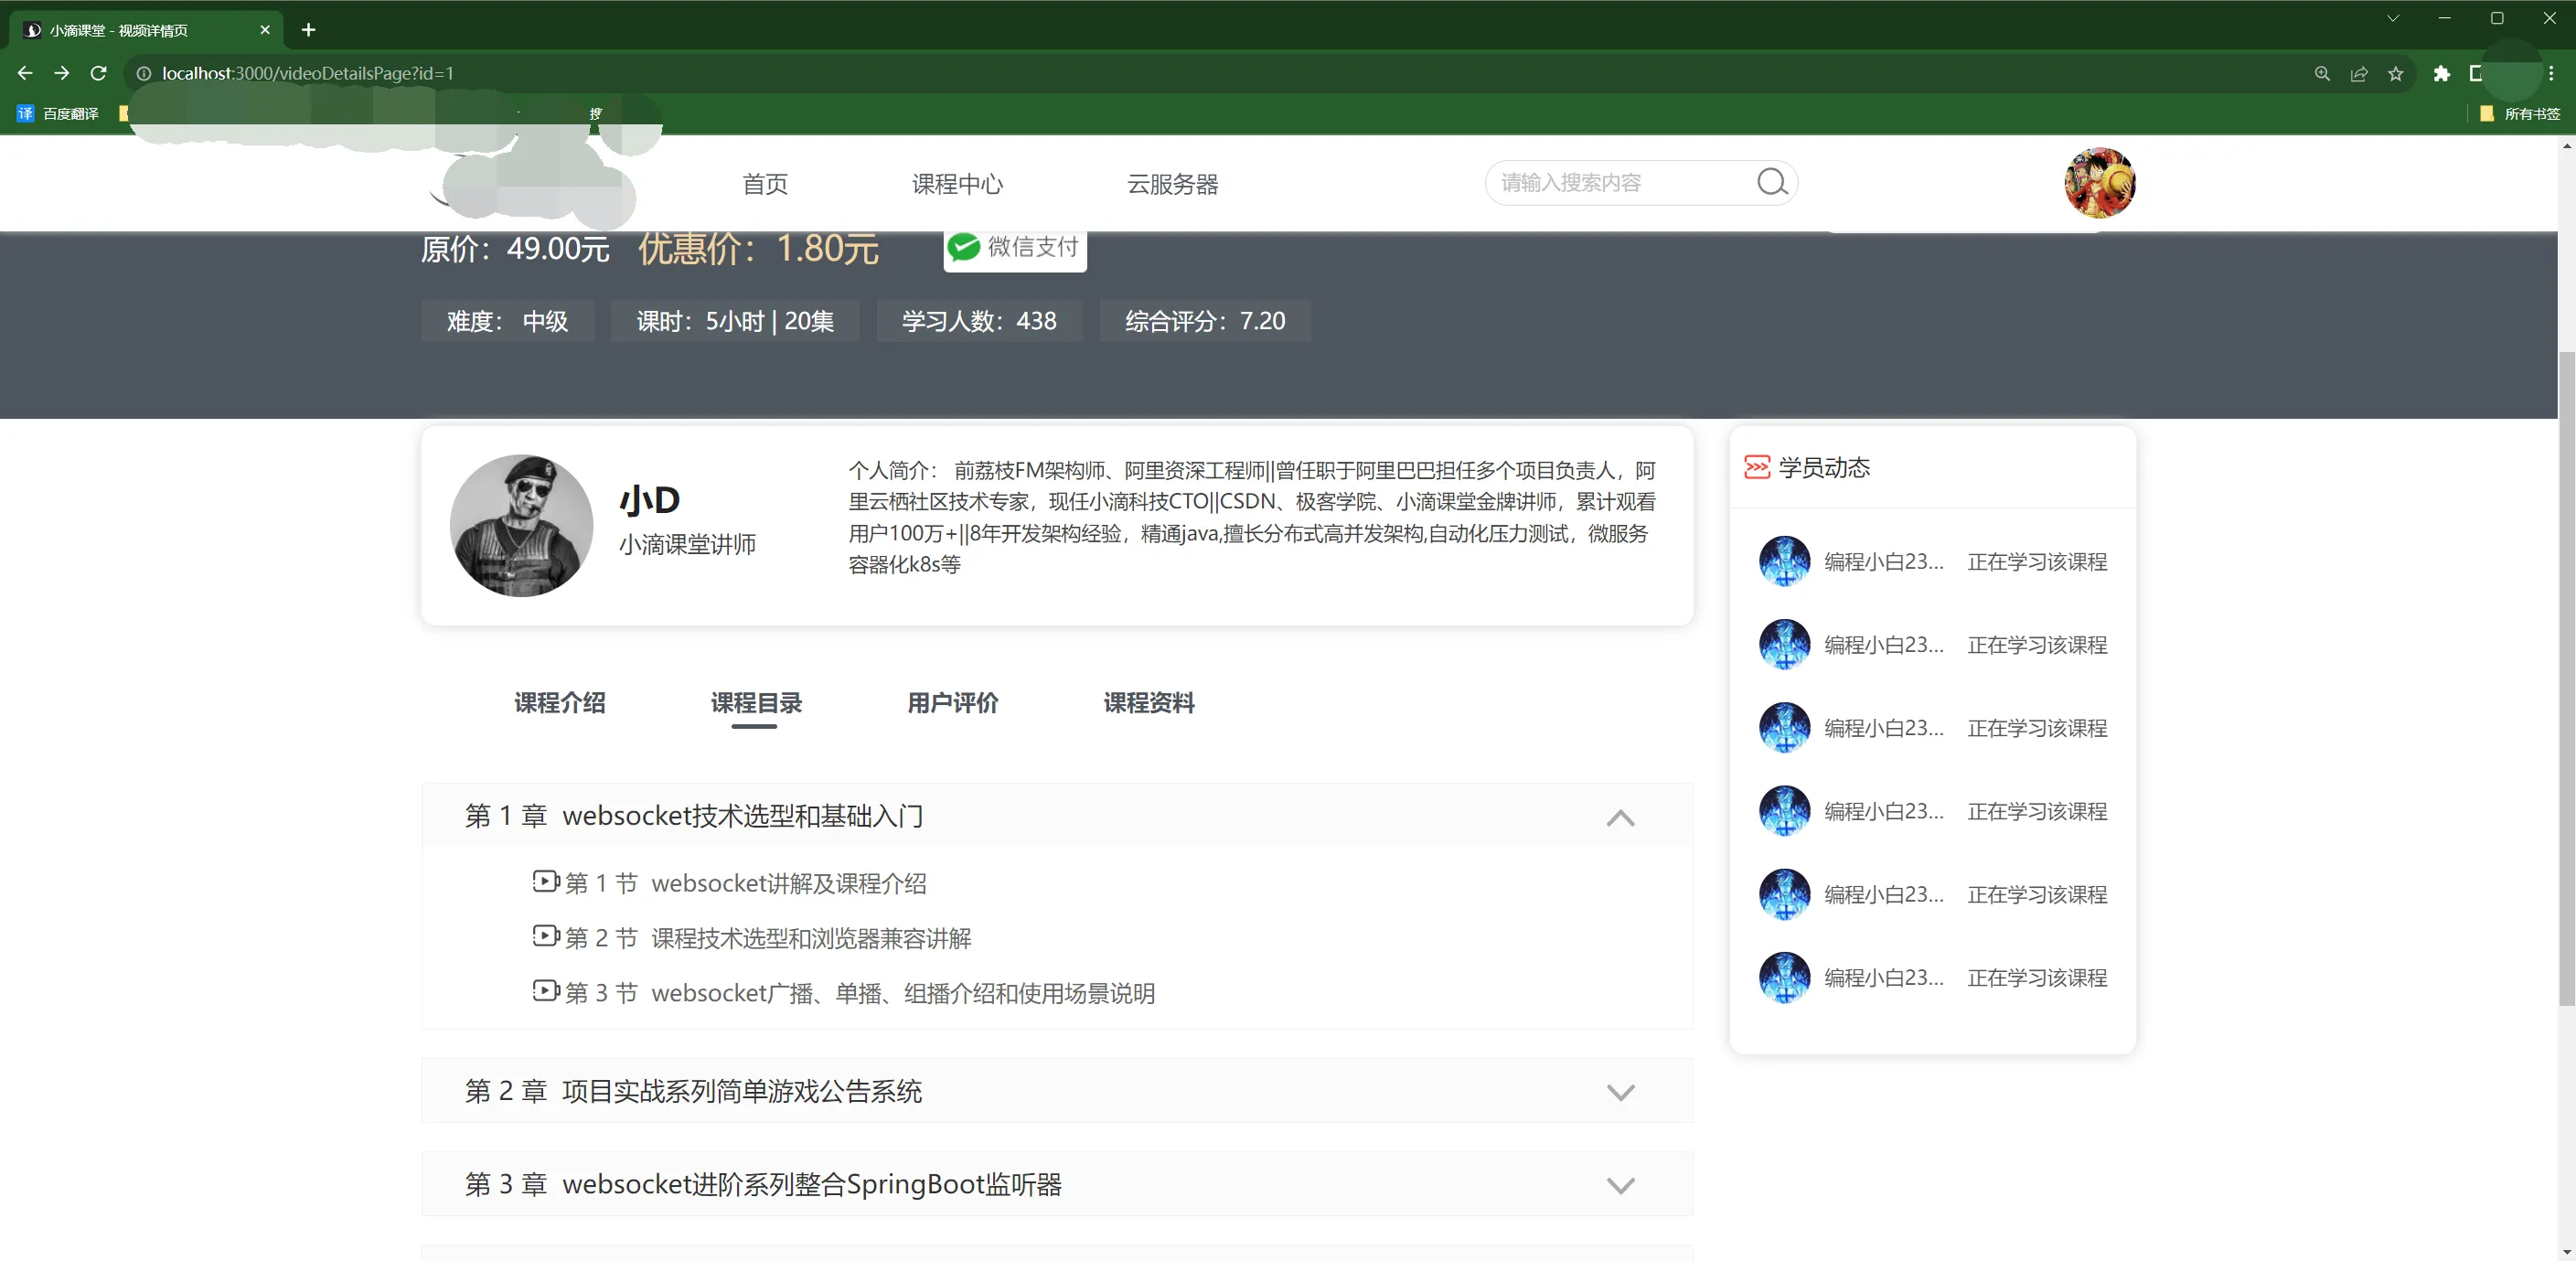This screenshot has width=2576, height=1261.
Task: Click the video icon of 第 2 节
Action: click(545, 936)
